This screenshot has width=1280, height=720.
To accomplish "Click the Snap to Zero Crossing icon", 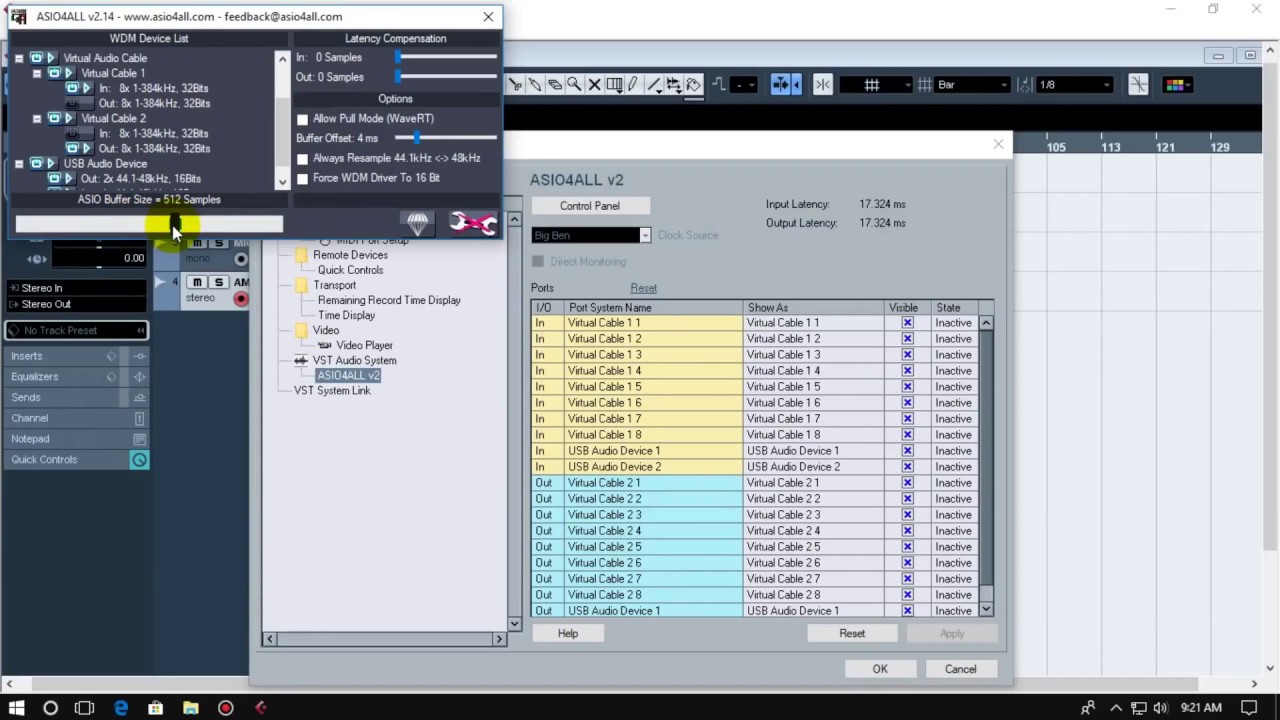I will coord(1138,85).
